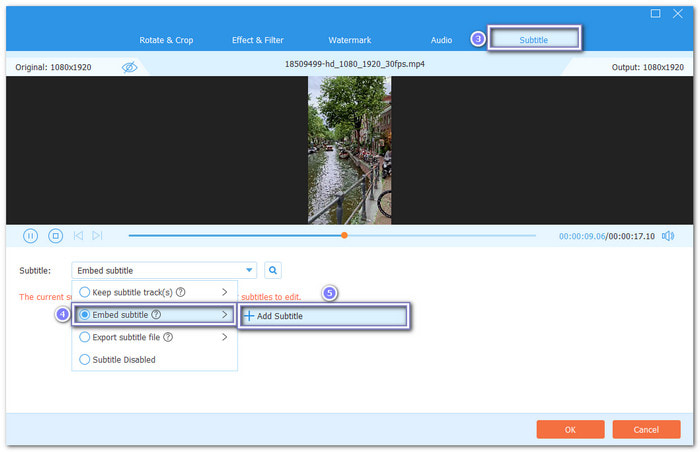Click the Output: 1080x1920 label

[647, 67]
